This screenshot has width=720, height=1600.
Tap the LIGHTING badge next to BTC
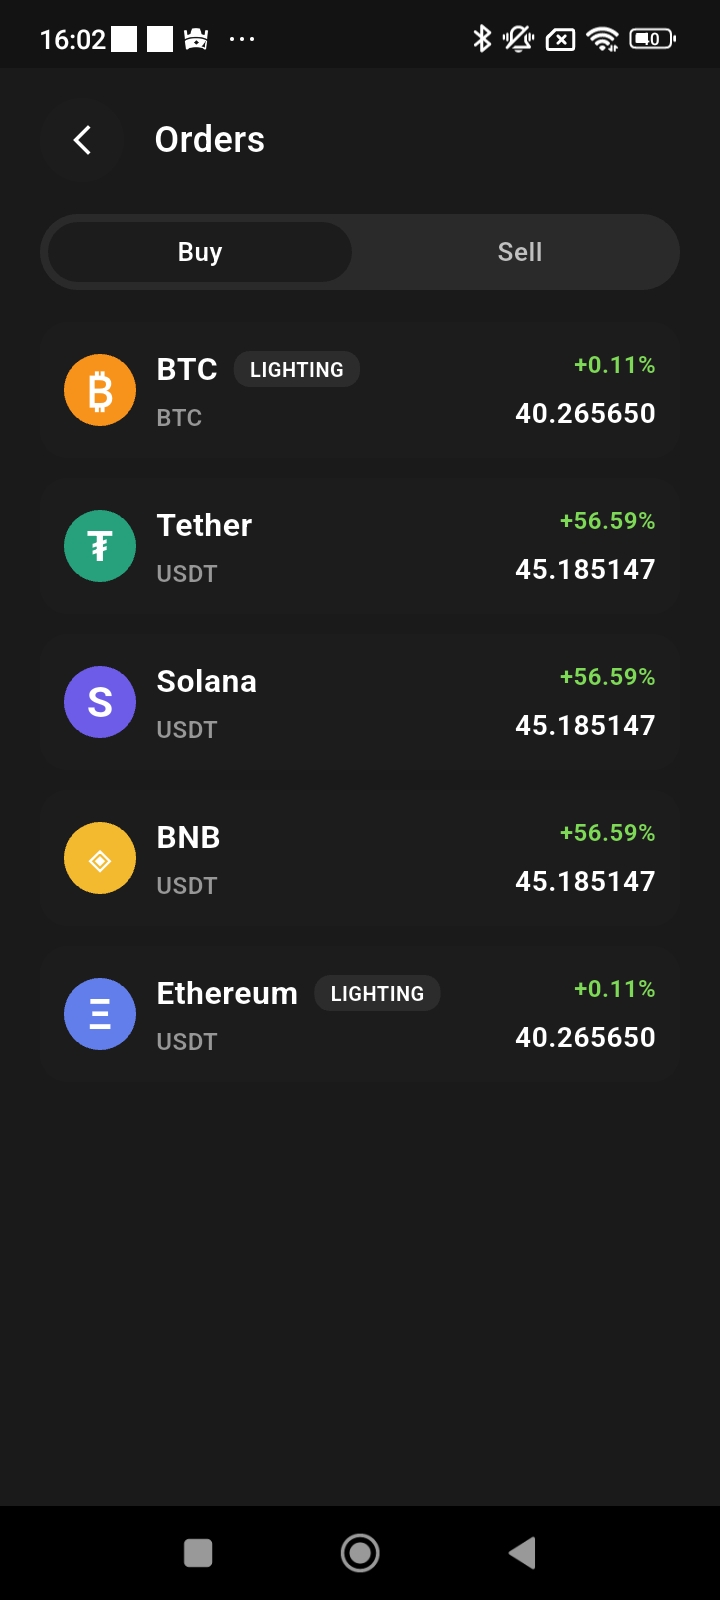(x=296, y=370)
